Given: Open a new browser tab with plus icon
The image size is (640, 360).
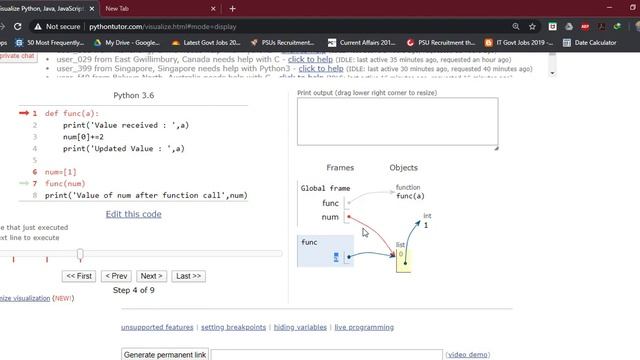Looking at the screenshot, I should tap(232, 9).
